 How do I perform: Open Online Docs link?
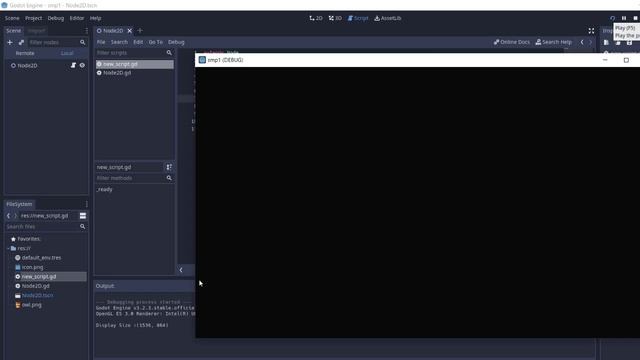[x=511, y=42]
